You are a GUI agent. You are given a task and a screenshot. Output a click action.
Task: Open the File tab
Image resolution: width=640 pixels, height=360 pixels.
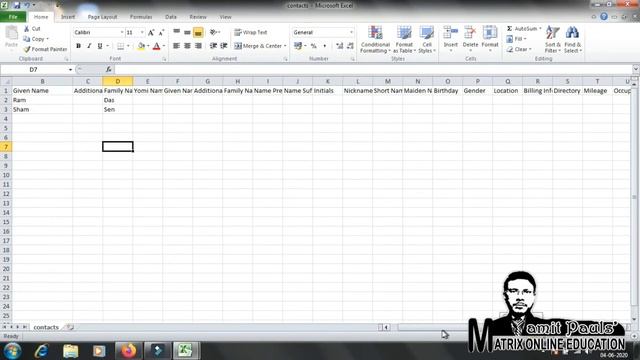(x=13, y=17)
